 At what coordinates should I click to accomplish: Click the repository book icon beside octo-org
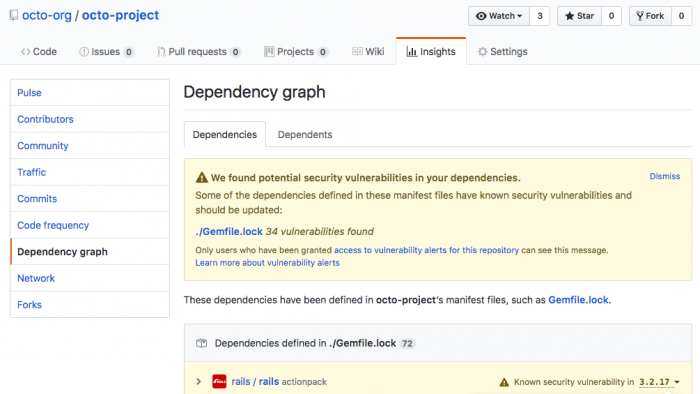pos(14,16)
